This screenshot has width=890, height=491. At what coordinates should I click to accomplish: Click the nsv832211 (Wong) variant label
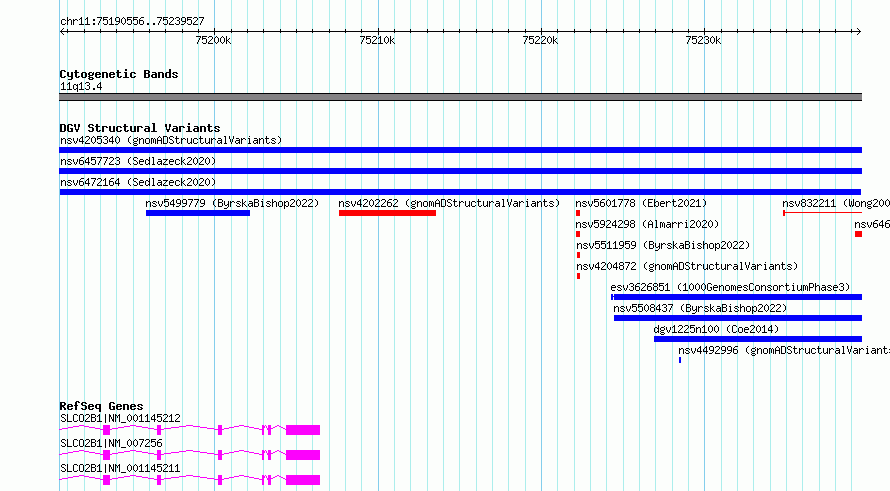[836, 203]
